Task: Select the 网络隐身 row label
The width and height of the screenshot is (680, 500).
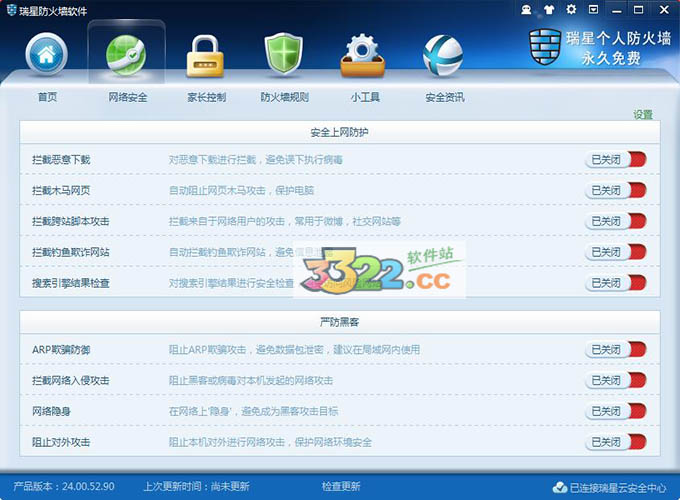Action: [x=51, y=411]
